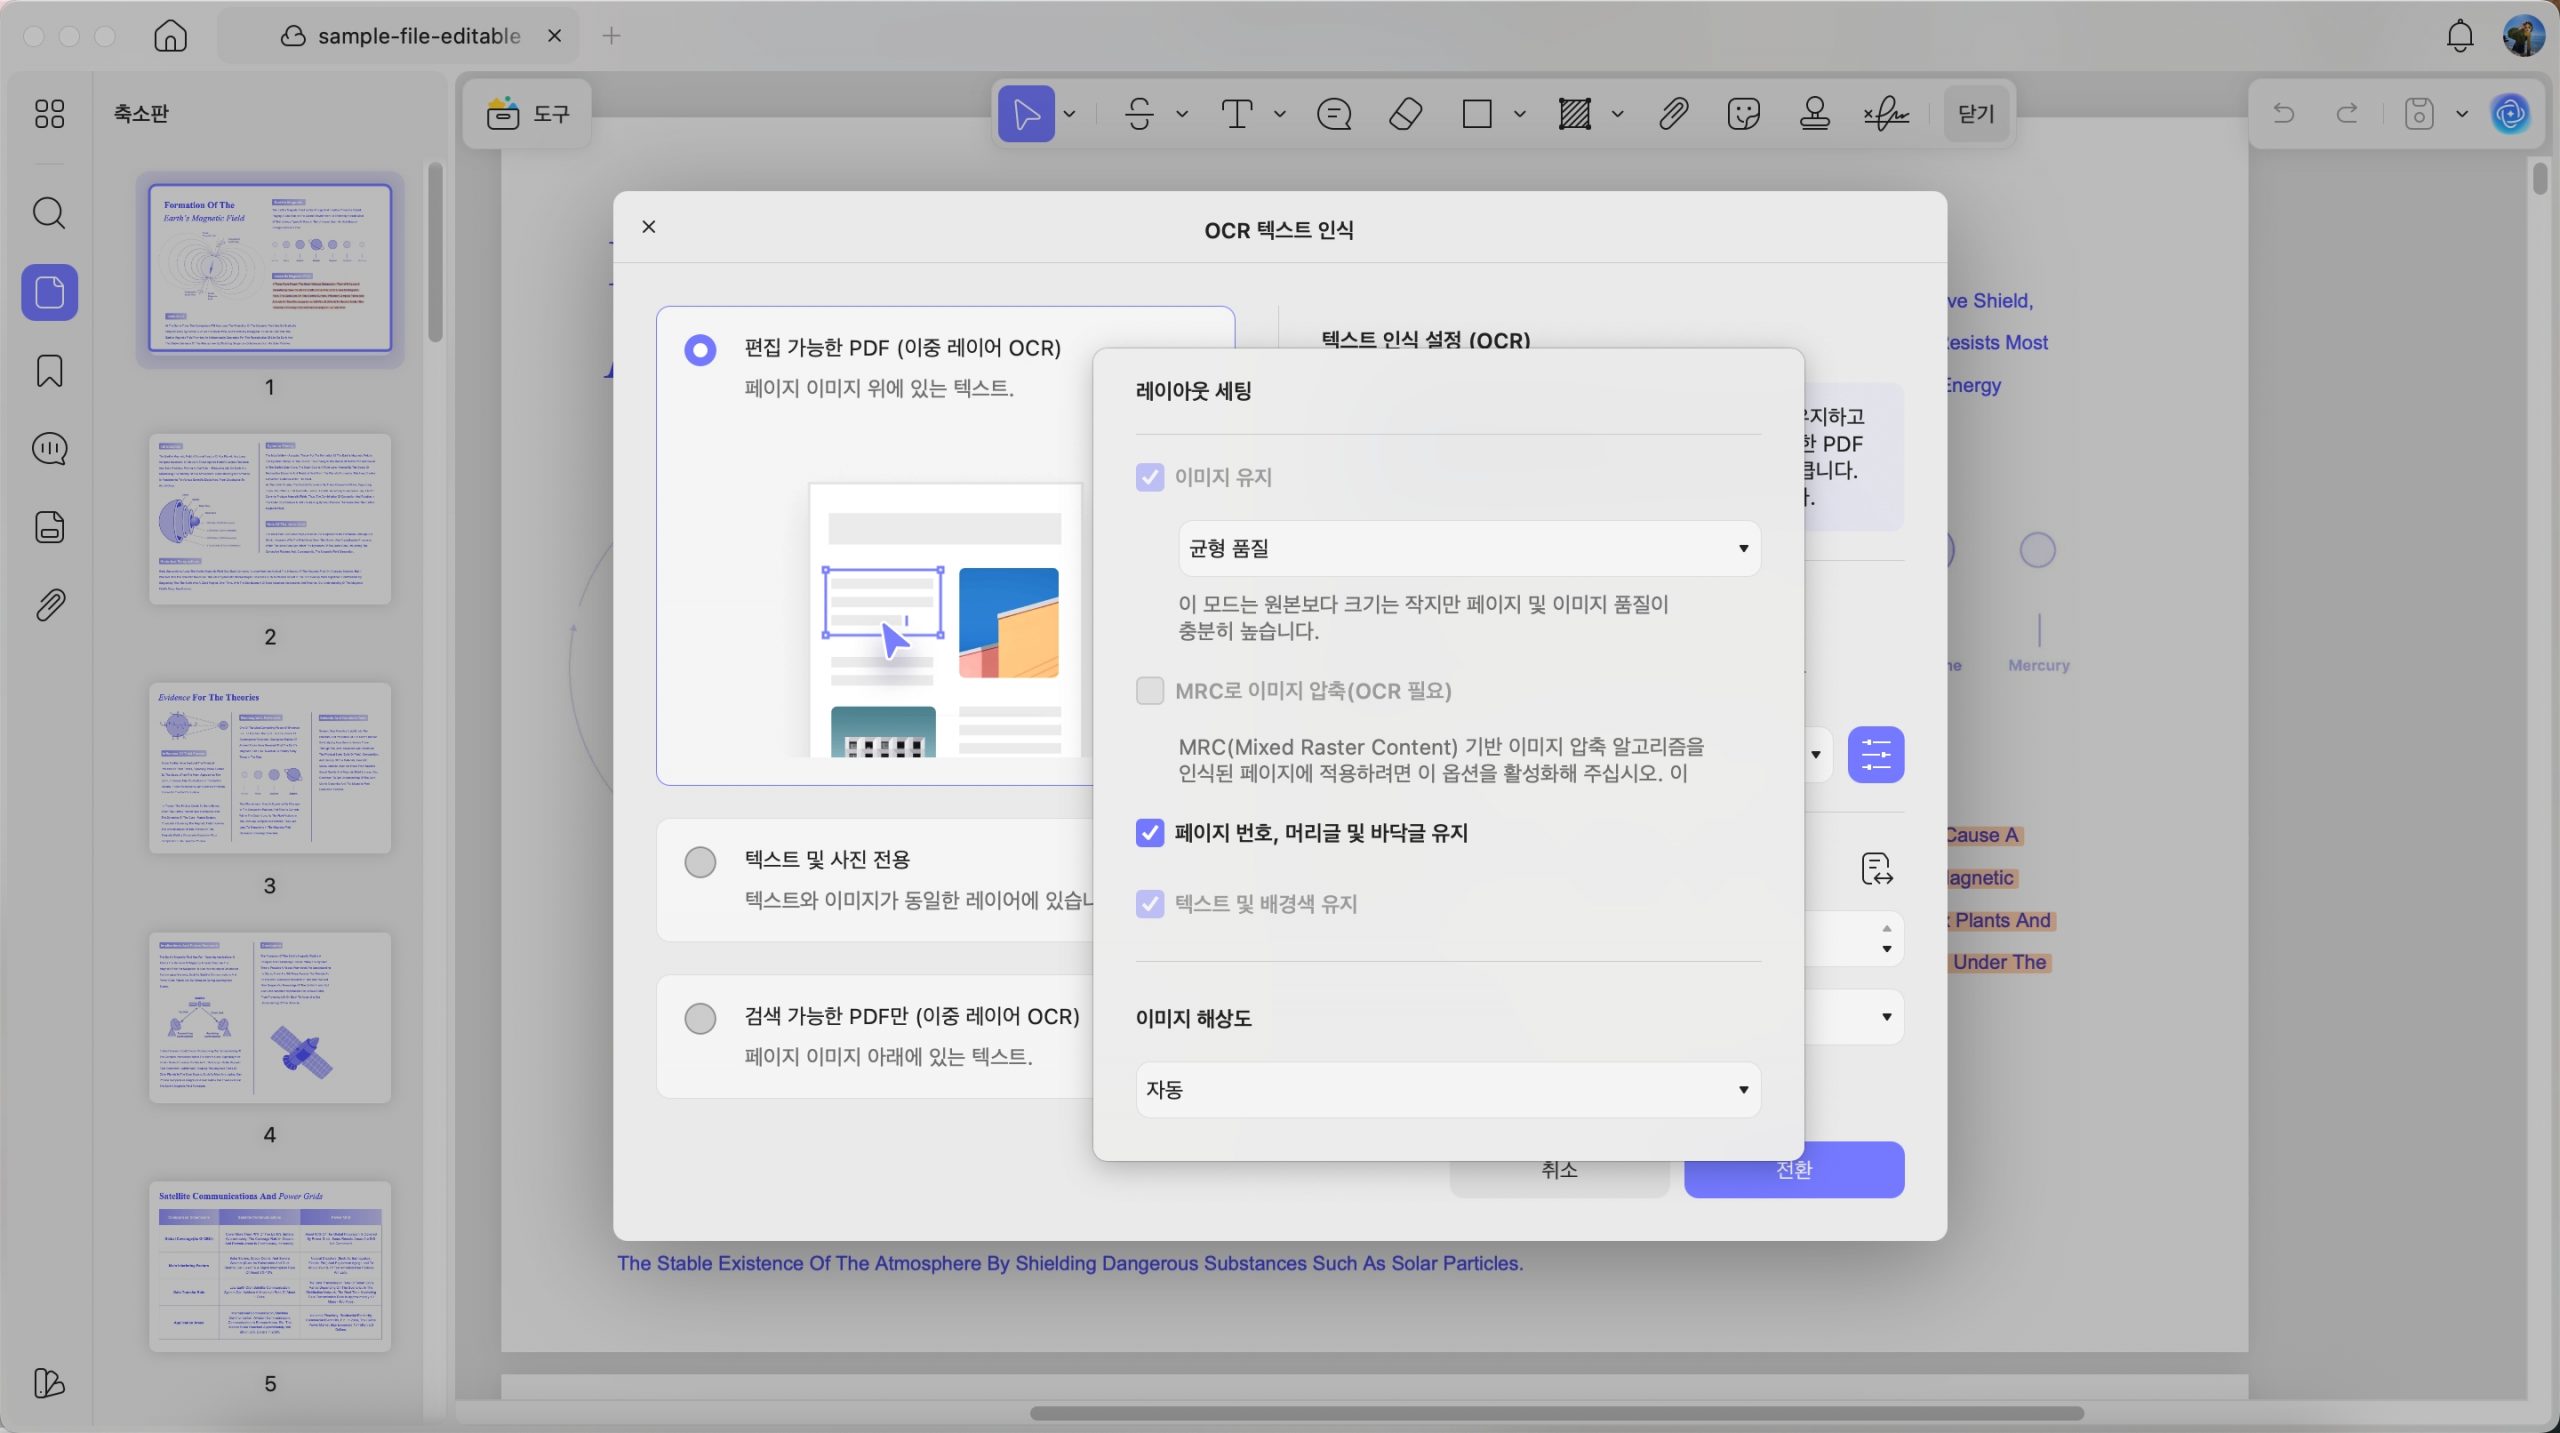Expand text tool options arrow

pyautogui.click(x=1280, y=114)
